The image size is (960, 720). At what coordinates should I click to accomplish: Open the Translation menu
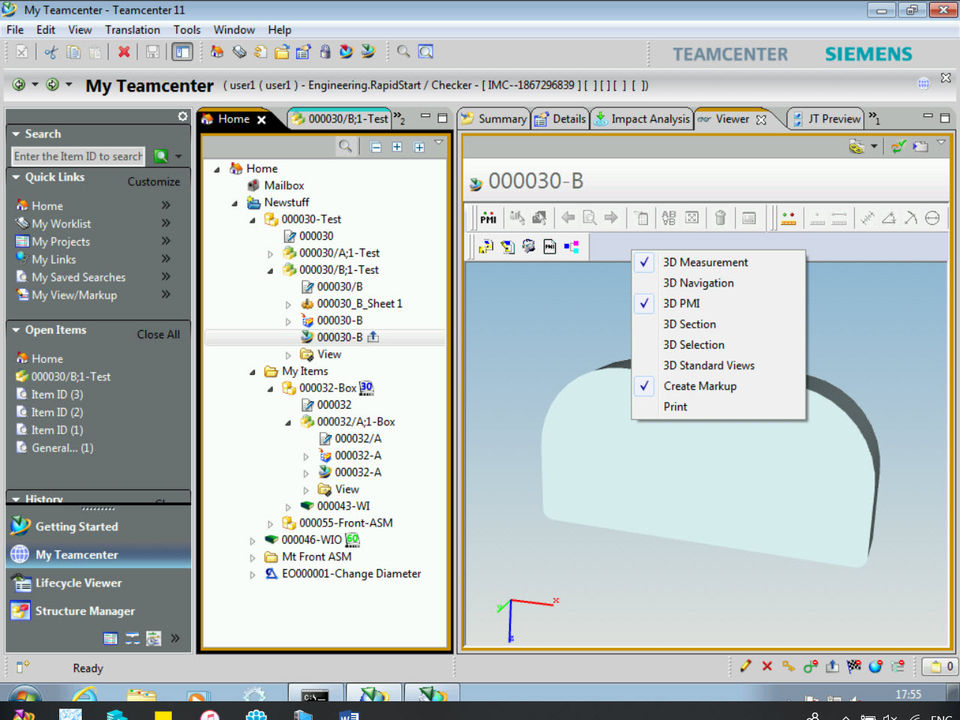[x=132, y=30]
